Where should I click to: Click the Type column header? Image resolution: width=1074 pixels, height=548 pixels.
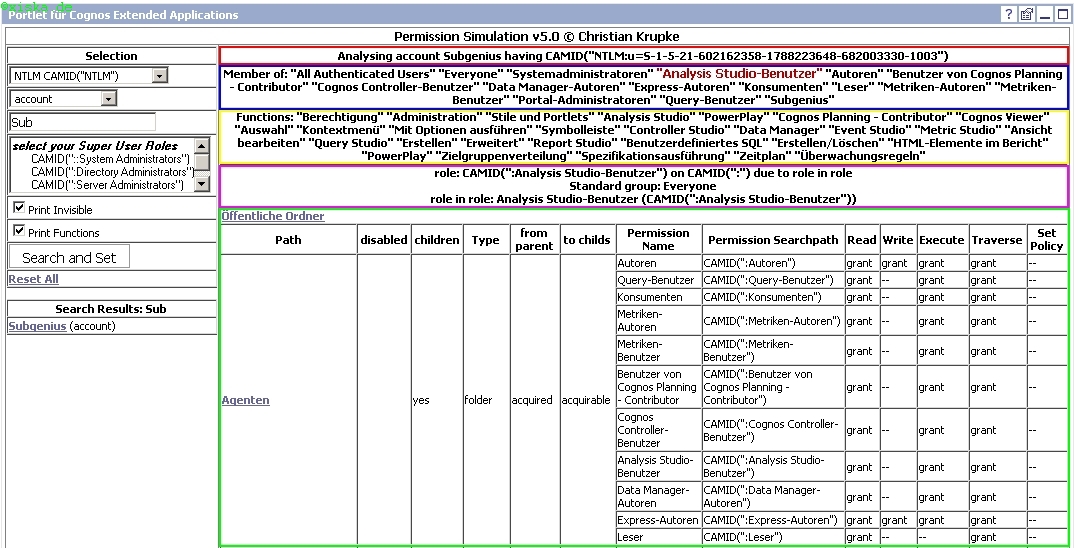(x=486, y=240)
